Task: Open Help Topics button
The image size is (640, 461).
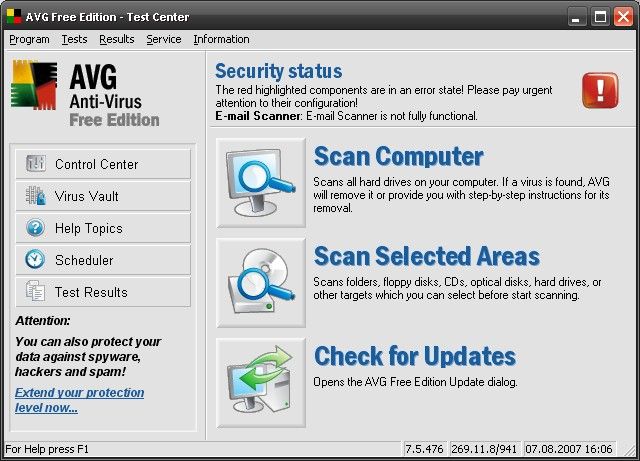Action: point(103,227)
